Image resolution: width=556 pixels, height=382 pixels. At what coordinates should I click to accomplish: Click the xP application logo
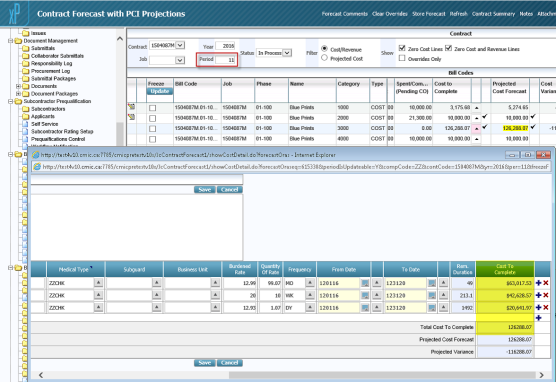click(15, 14)
